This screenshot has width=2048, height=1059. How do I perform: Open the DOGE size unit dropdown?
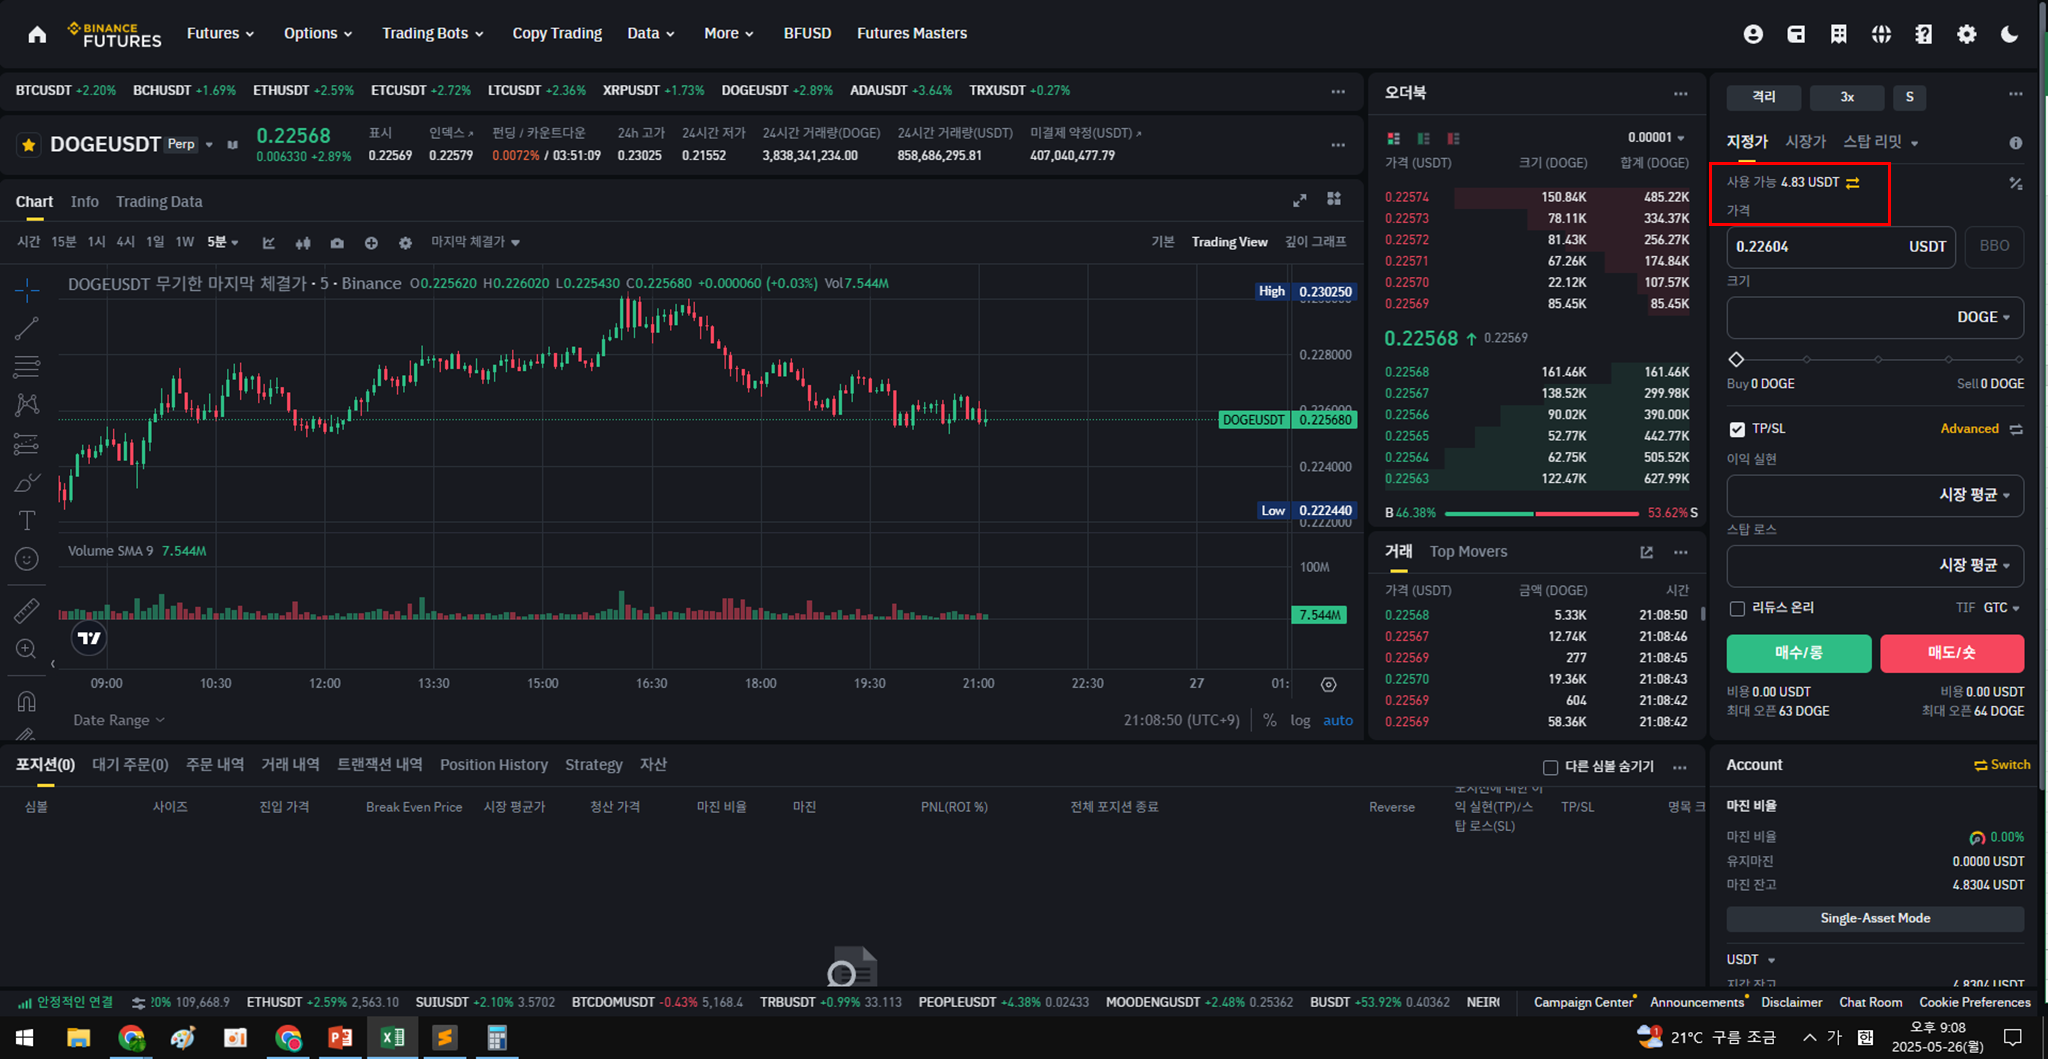[x=1984, y=317]
